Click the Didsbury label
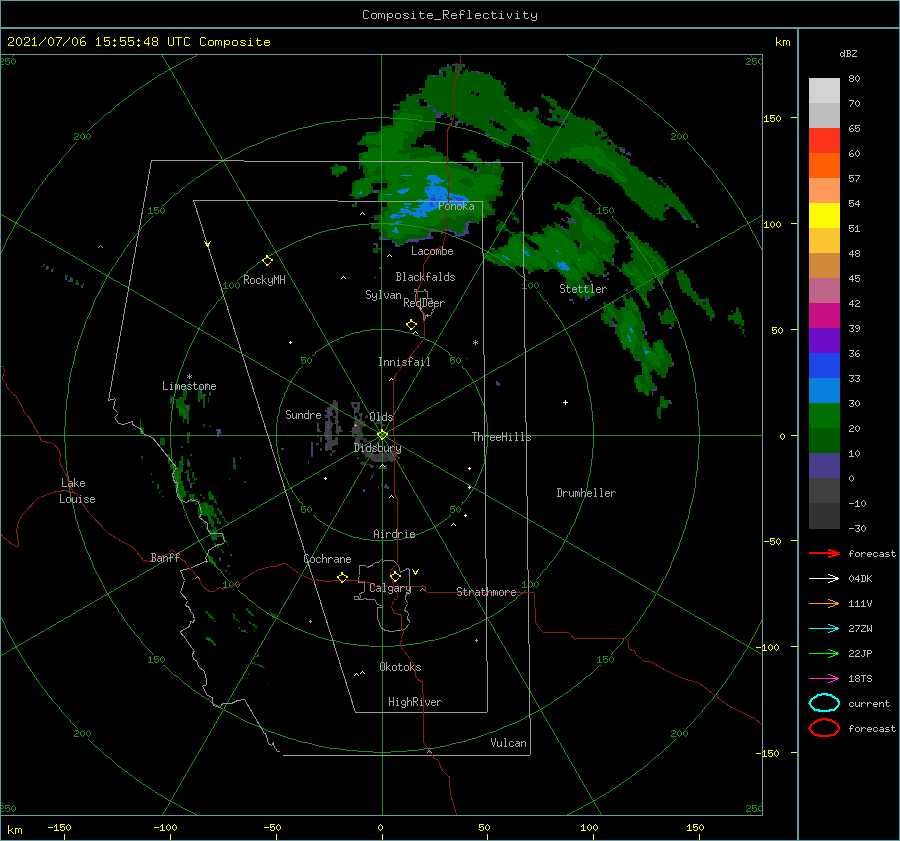Viewport: 900px width, 841px height. tap(377, 448)
